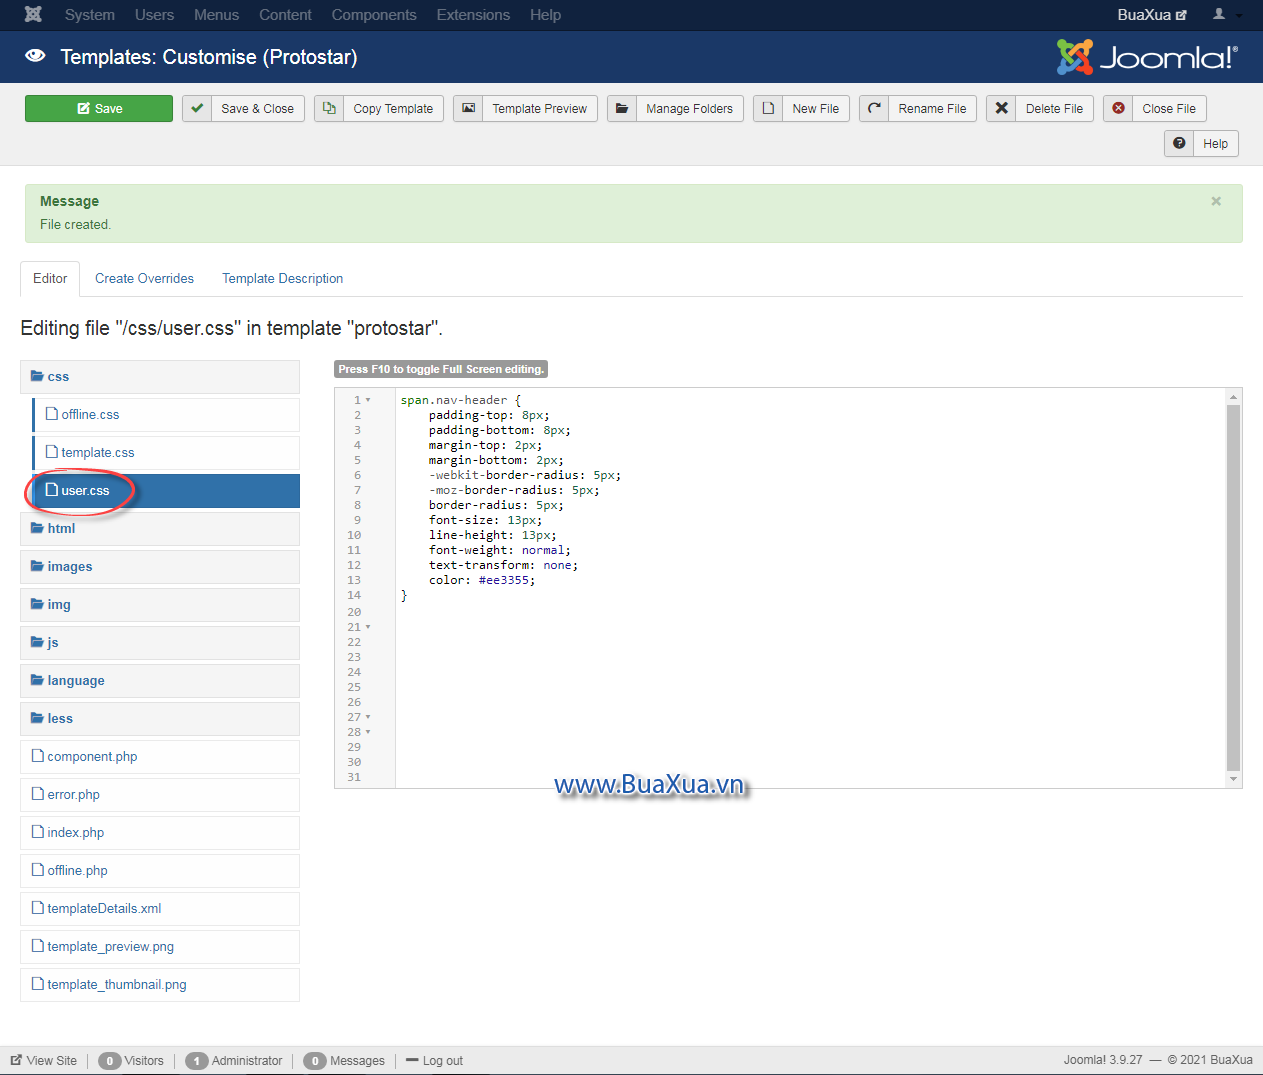Open the BuaXua site link
The height and width of the screenshot is (1075, 1263).
pyautogui.click(x=1152, y=15)
